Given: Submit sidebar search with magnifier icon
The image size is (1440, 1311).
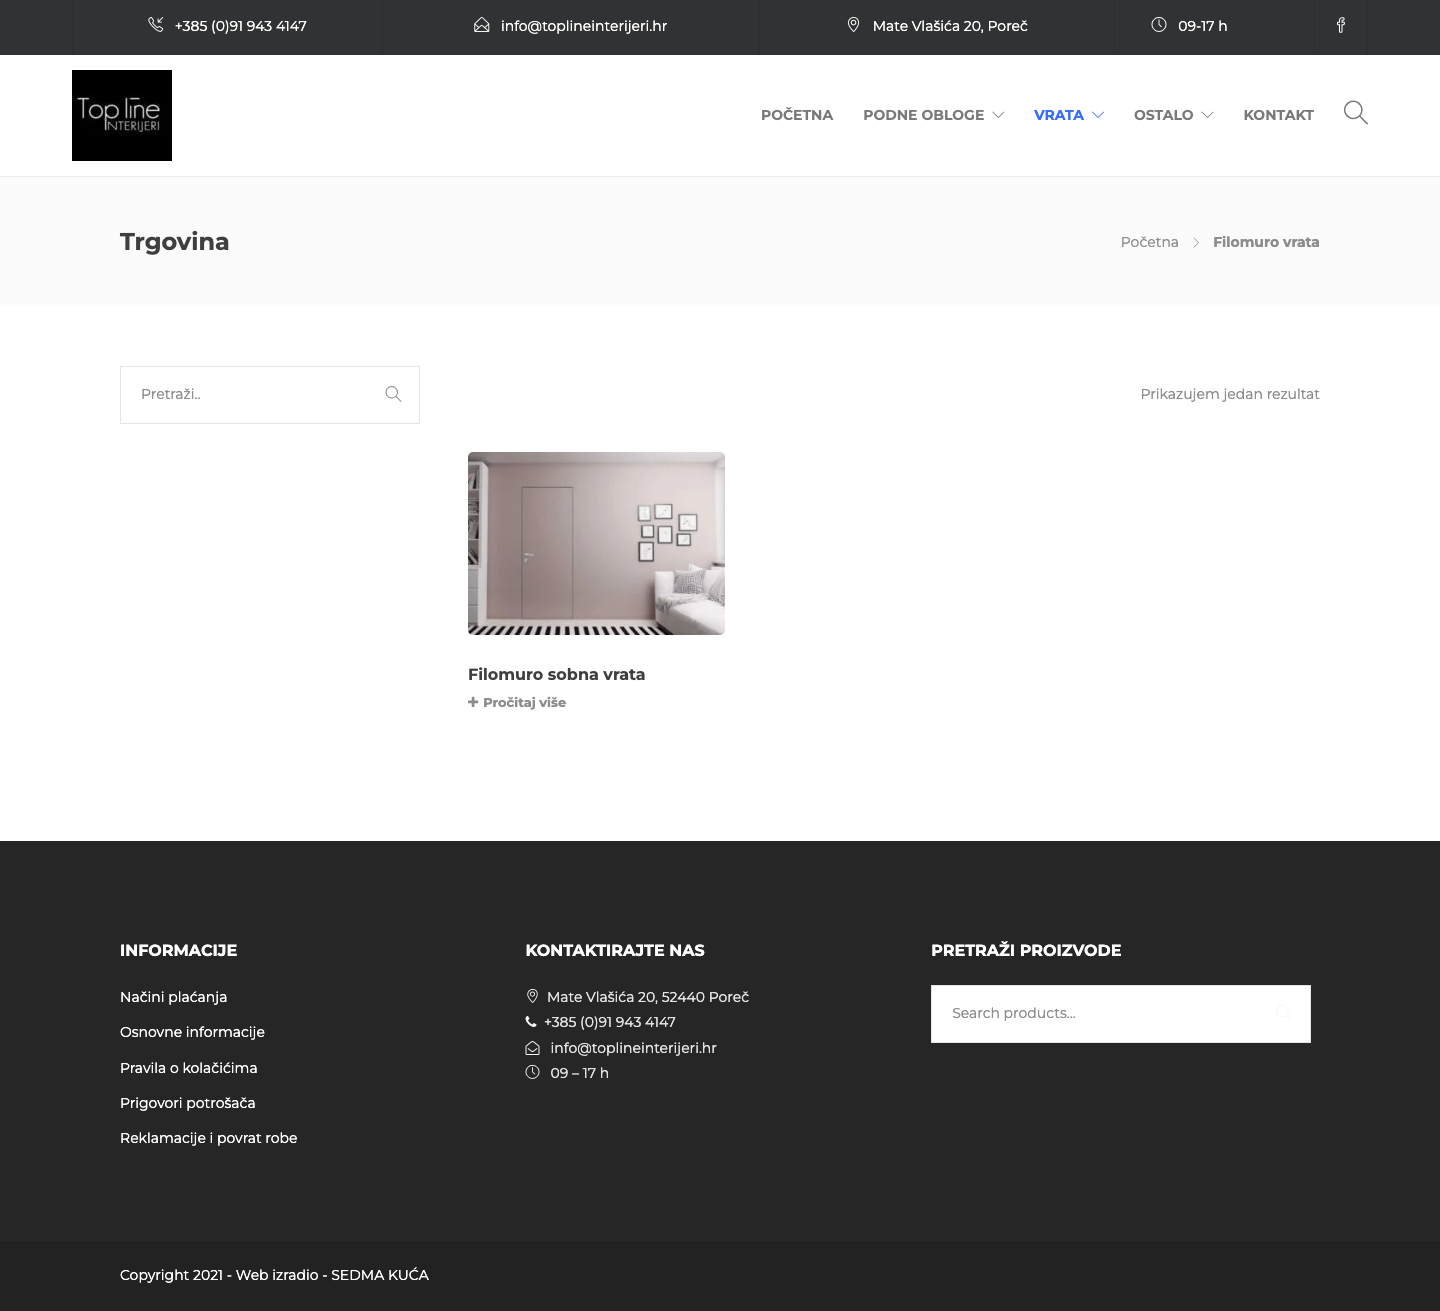Looking at the screenshot, I should [x=393, y=394].
